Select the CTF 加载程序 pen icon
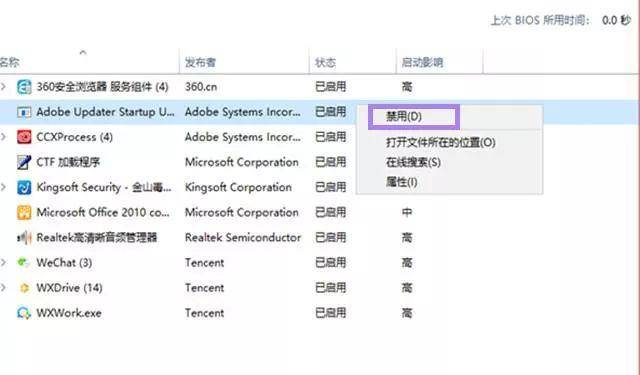 coord(24,162)
